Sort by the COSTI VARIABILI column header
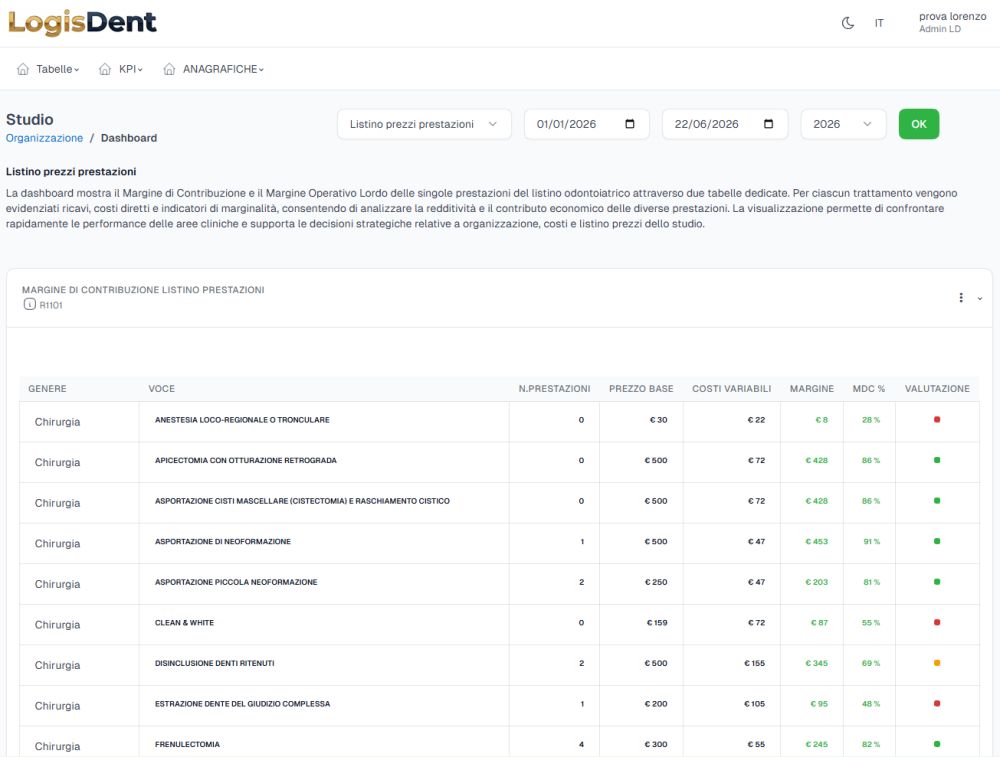The width and height of the screenshot is (1000, 757). pyautogui.click(x=732, y=388)
